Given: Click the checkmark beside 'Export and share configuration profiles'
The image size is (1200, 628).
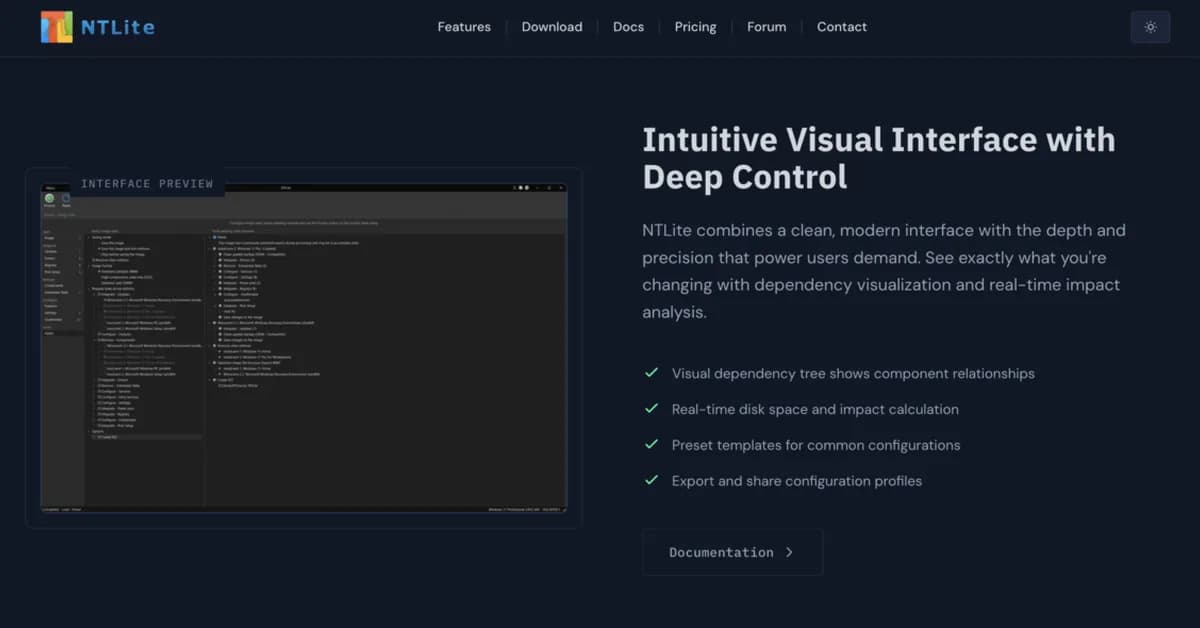Looking at the screenshot, I should click(652, 480).
